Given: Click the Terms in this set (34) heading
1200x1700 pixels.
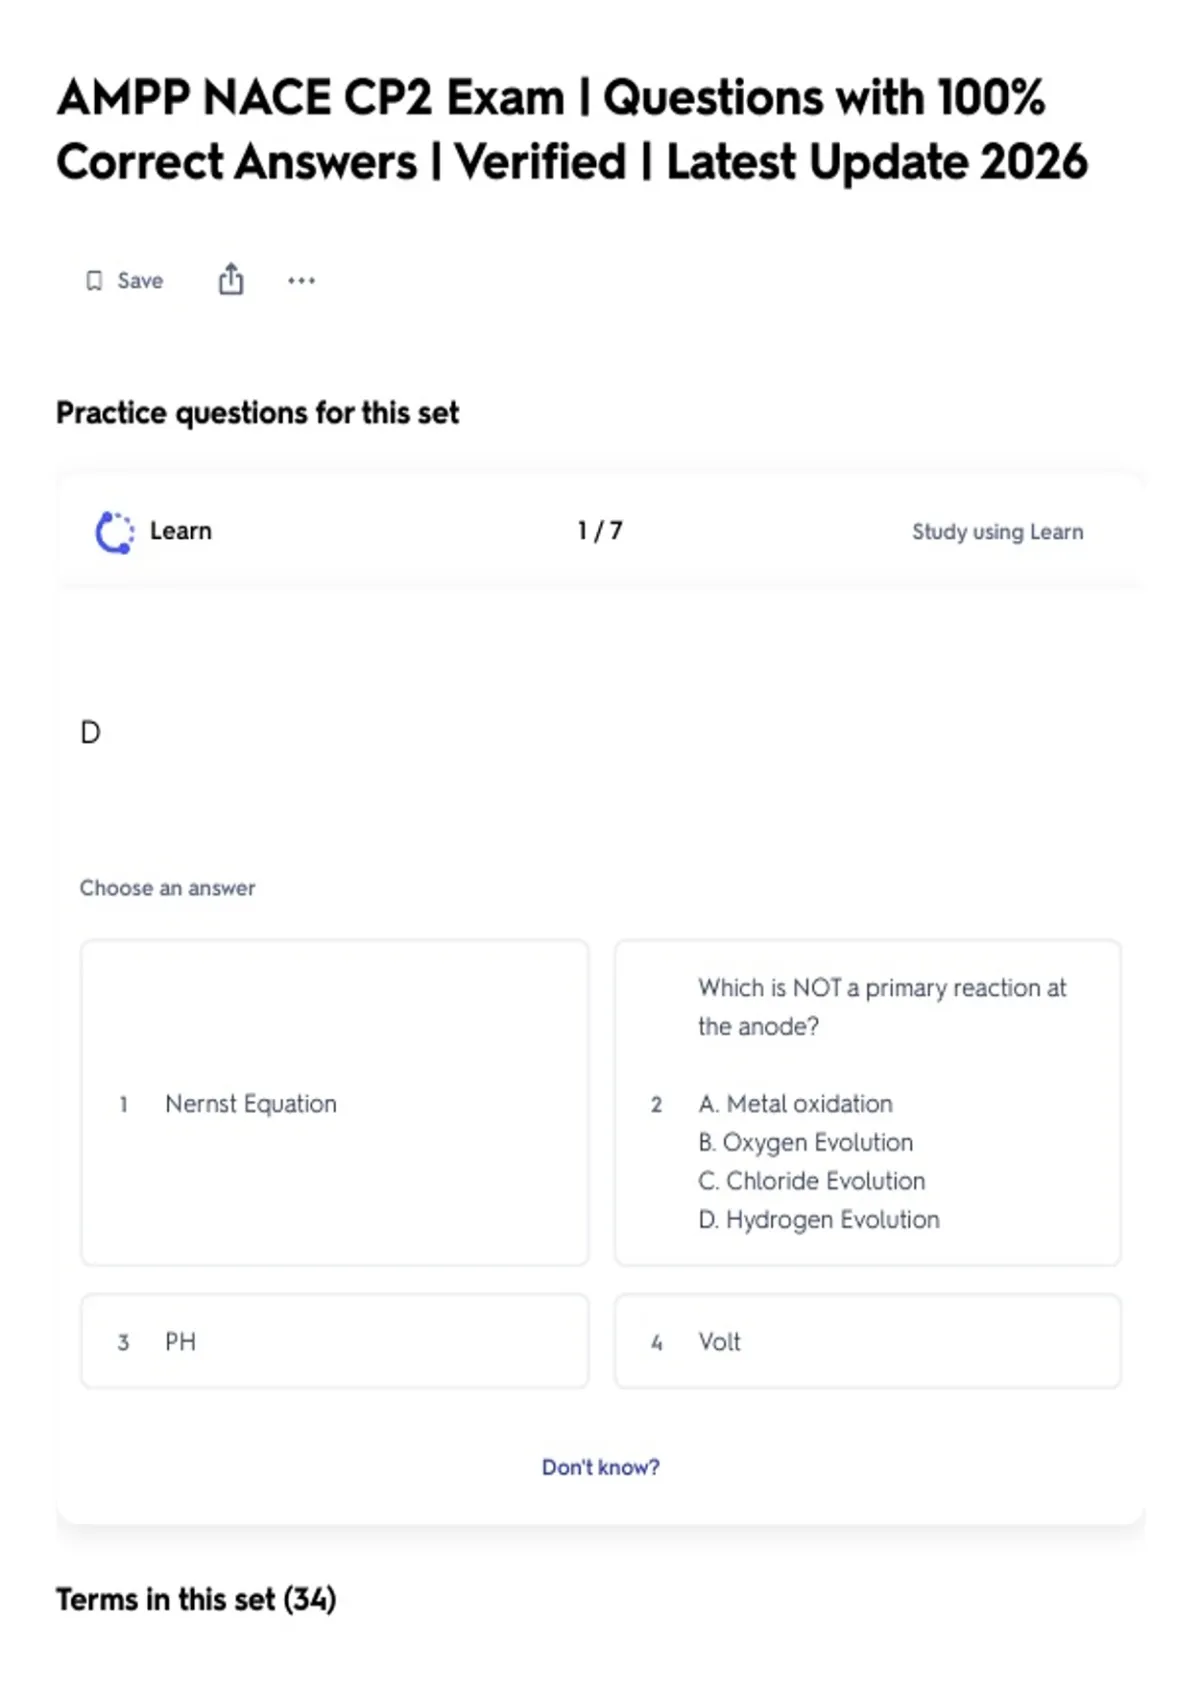Looking at the screenshot, I should [x=196, y=1599].
